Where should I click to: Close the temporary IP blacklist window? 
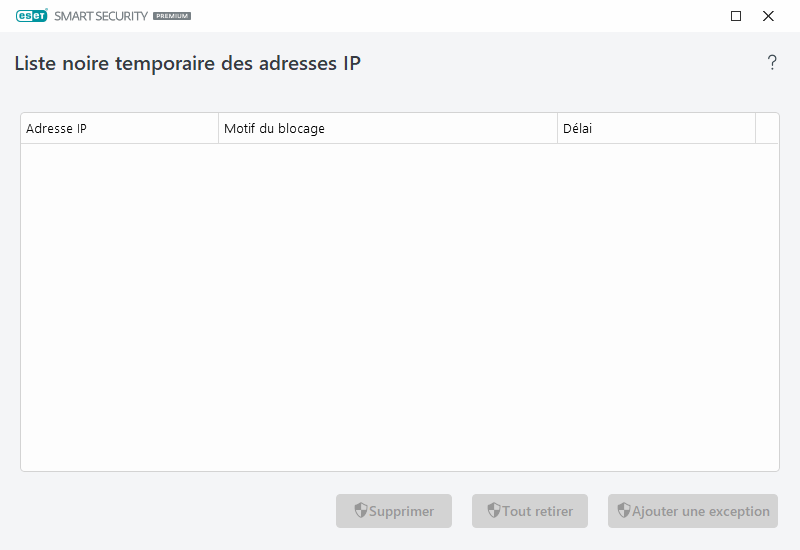coord(768,16)
